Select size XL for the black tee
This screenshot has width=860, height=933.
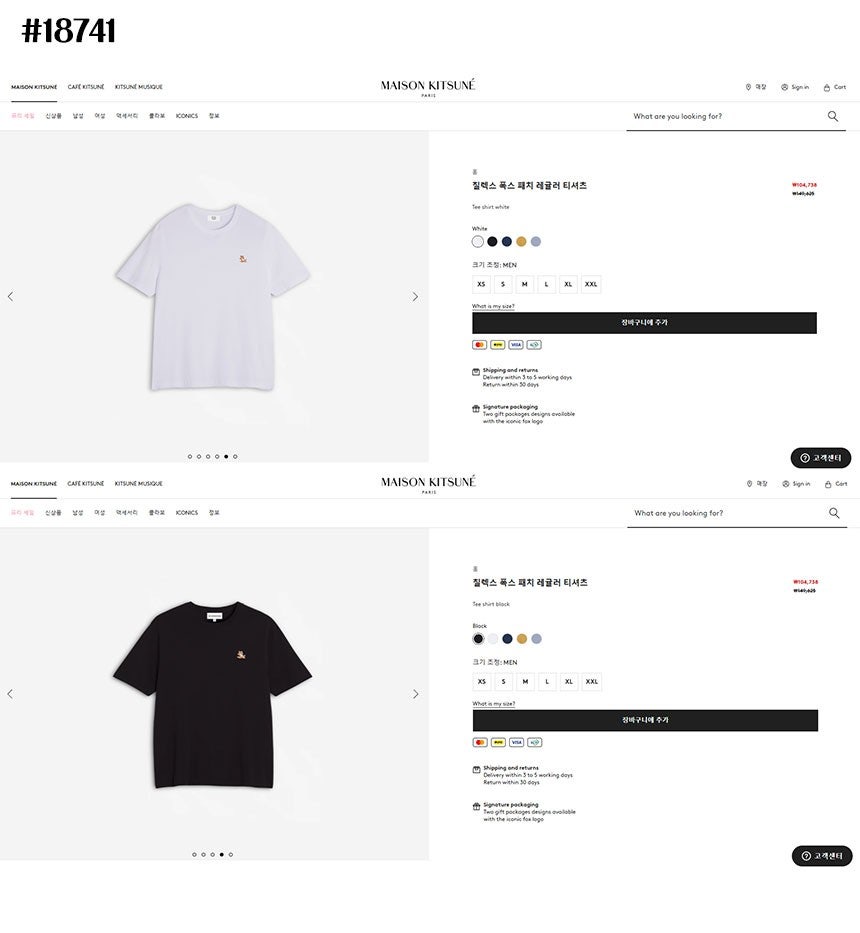pos(569,682)
